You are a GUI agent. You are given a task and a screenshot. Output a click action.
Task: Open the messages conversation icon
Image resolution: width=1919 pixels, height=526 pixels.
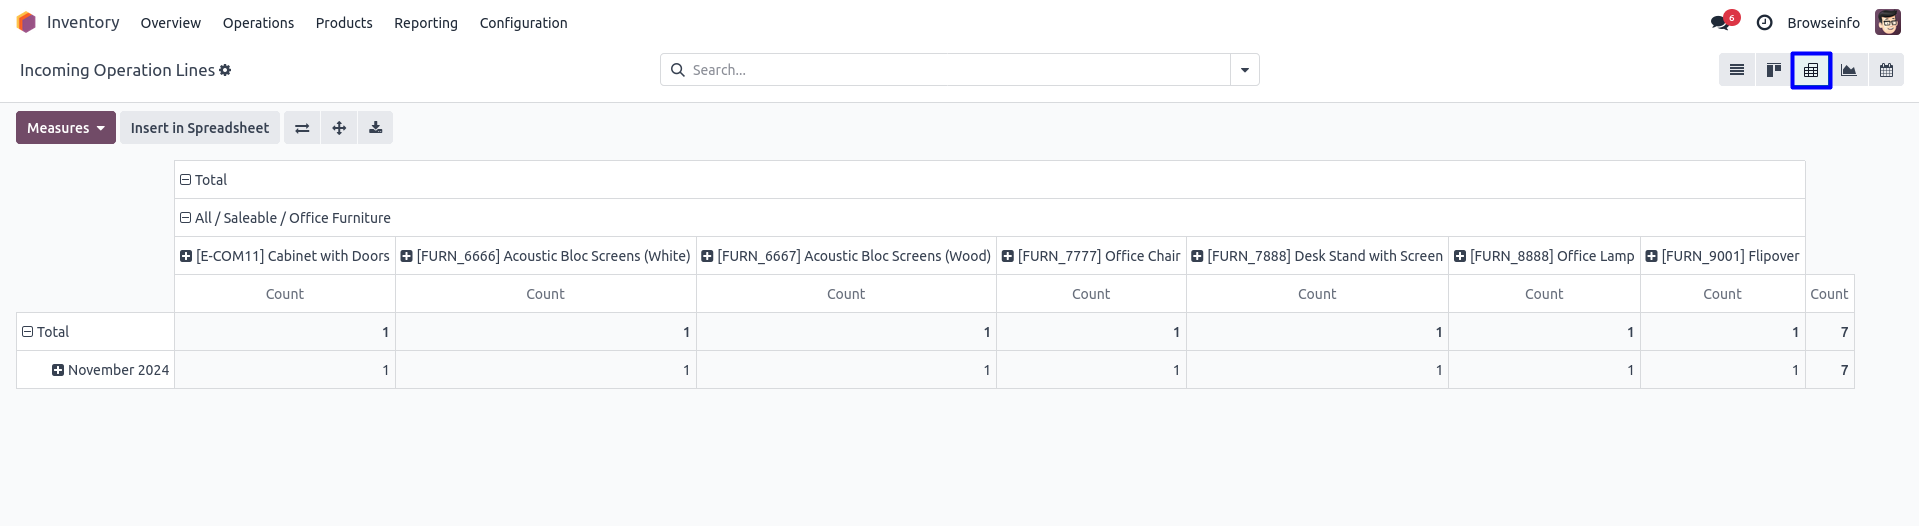(1720, 23)
